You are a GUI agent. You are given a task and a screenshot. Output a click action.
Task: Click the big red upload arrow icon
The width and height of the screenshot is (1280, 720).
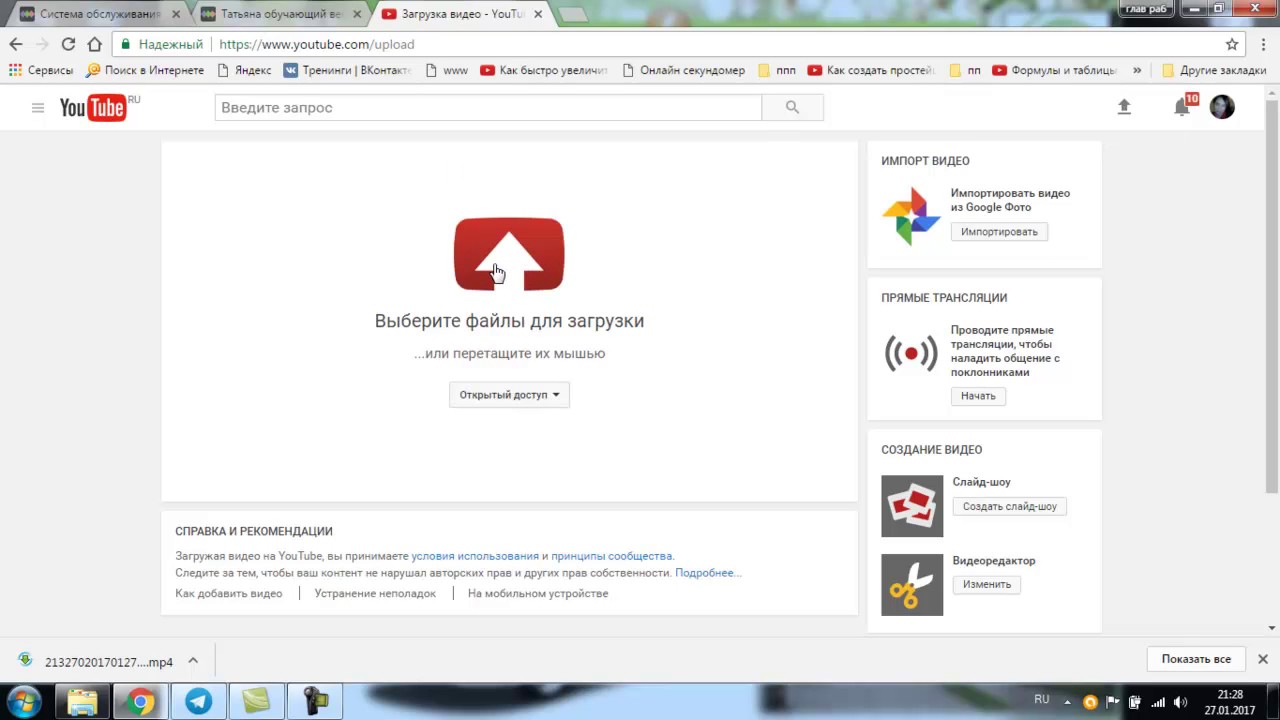tap(509, 254)
